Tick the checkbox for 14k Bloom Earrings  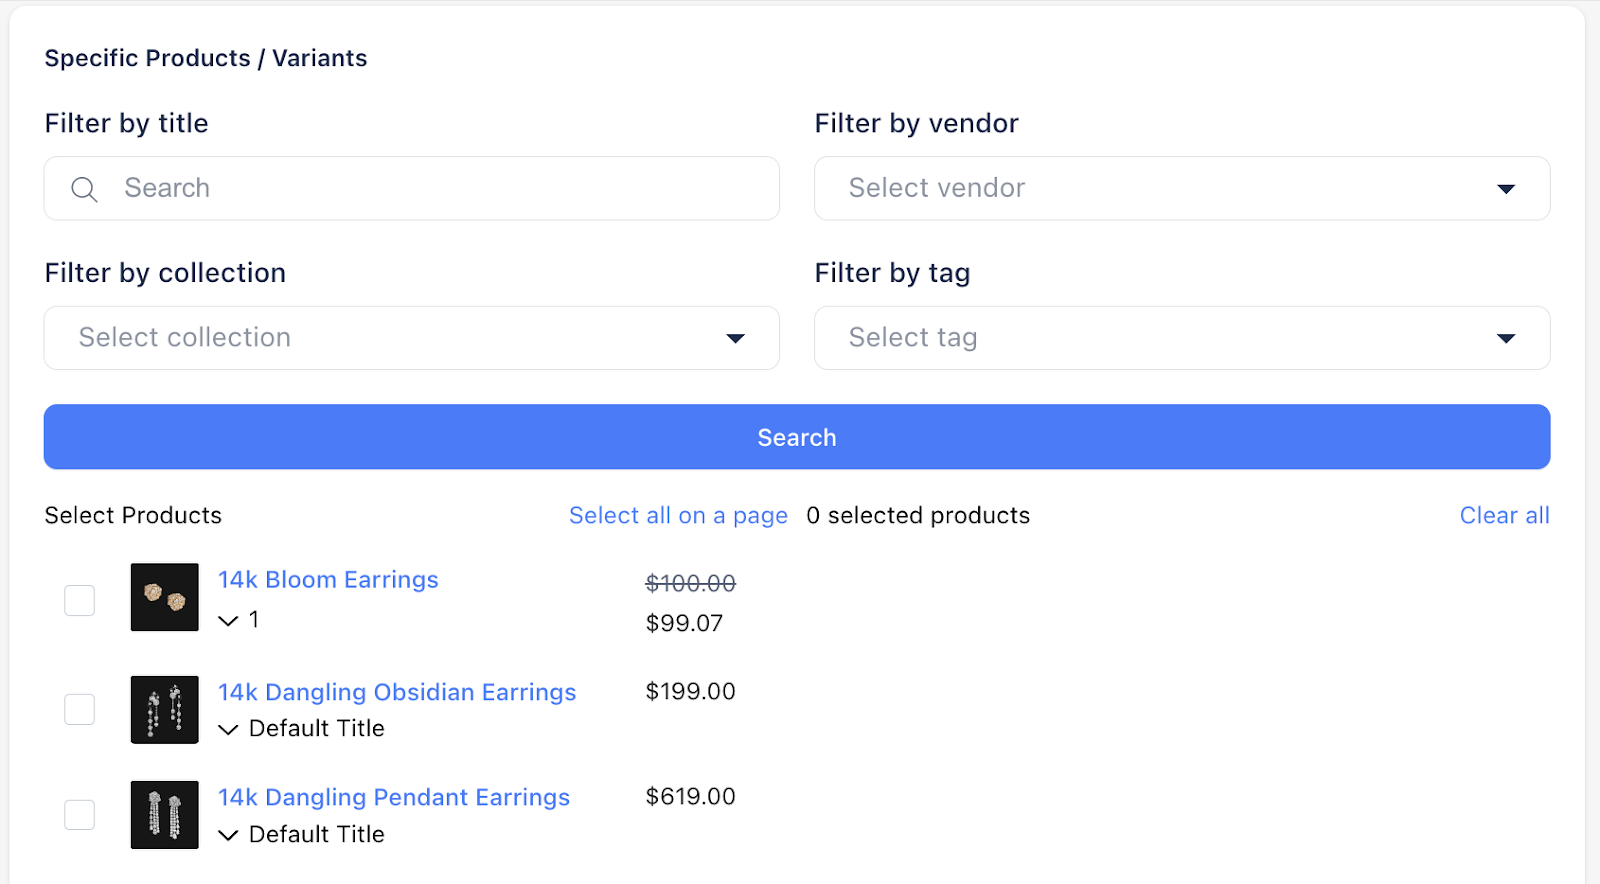click(x=80, y=601)
